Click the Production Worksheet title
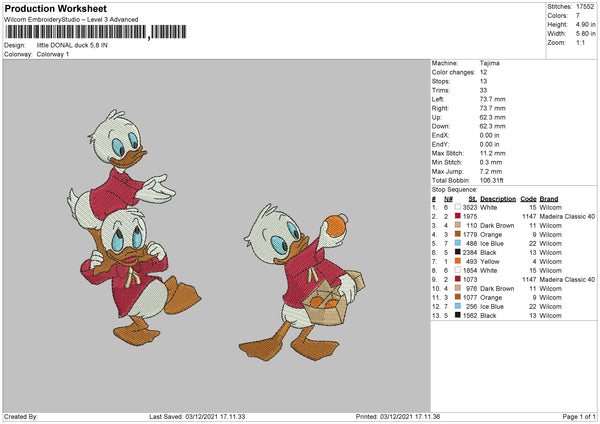Viewport: 600px width, 424px height. point(55,8)
